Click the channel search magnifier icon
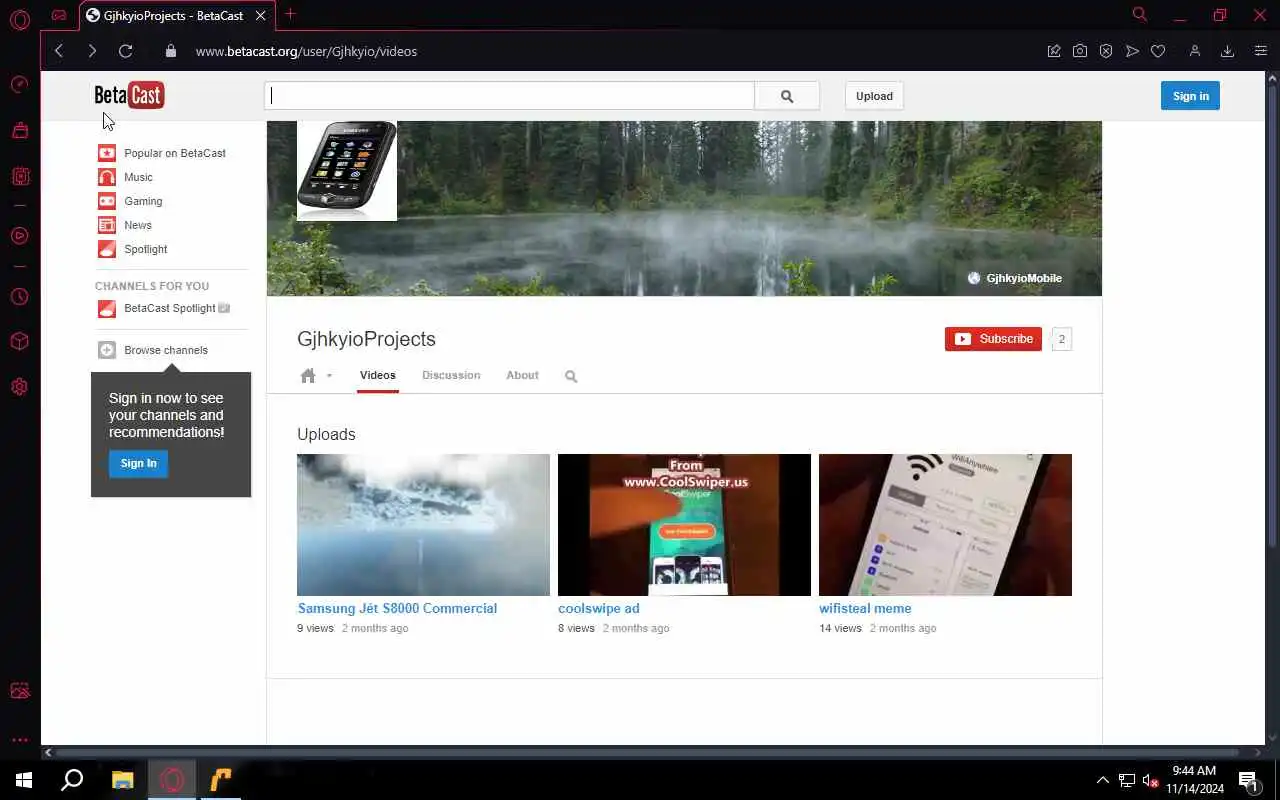The image size is (1280, 800). [571, 377]
